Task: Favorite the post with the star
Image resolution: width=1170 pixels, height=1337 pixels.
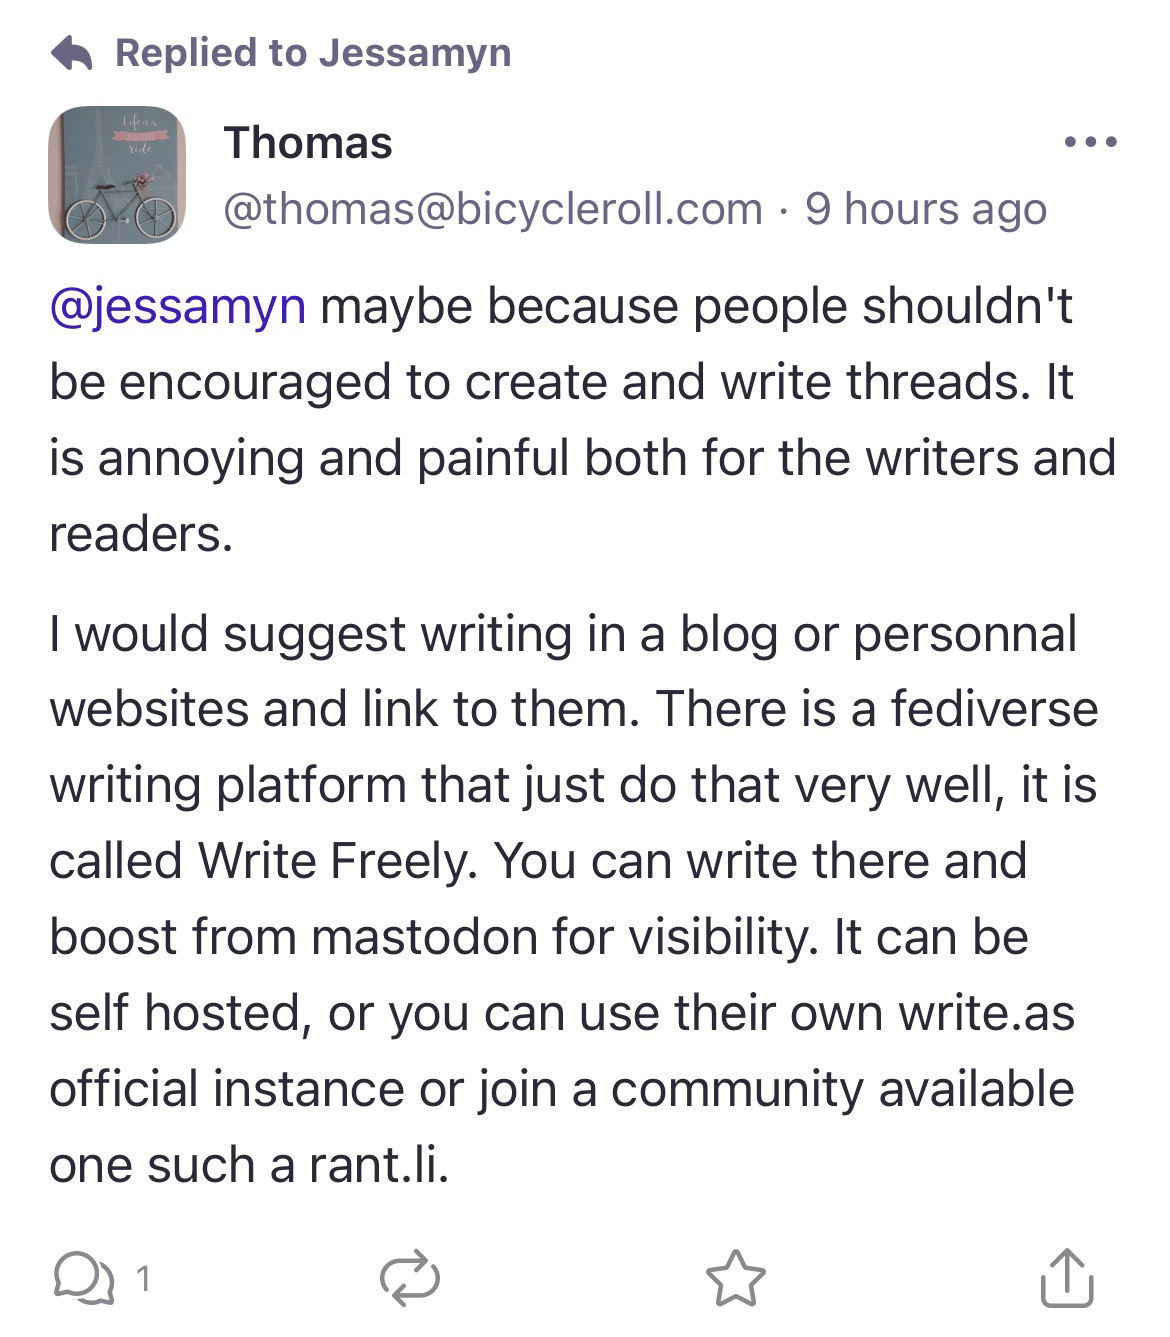Action: click(736, 1279)
